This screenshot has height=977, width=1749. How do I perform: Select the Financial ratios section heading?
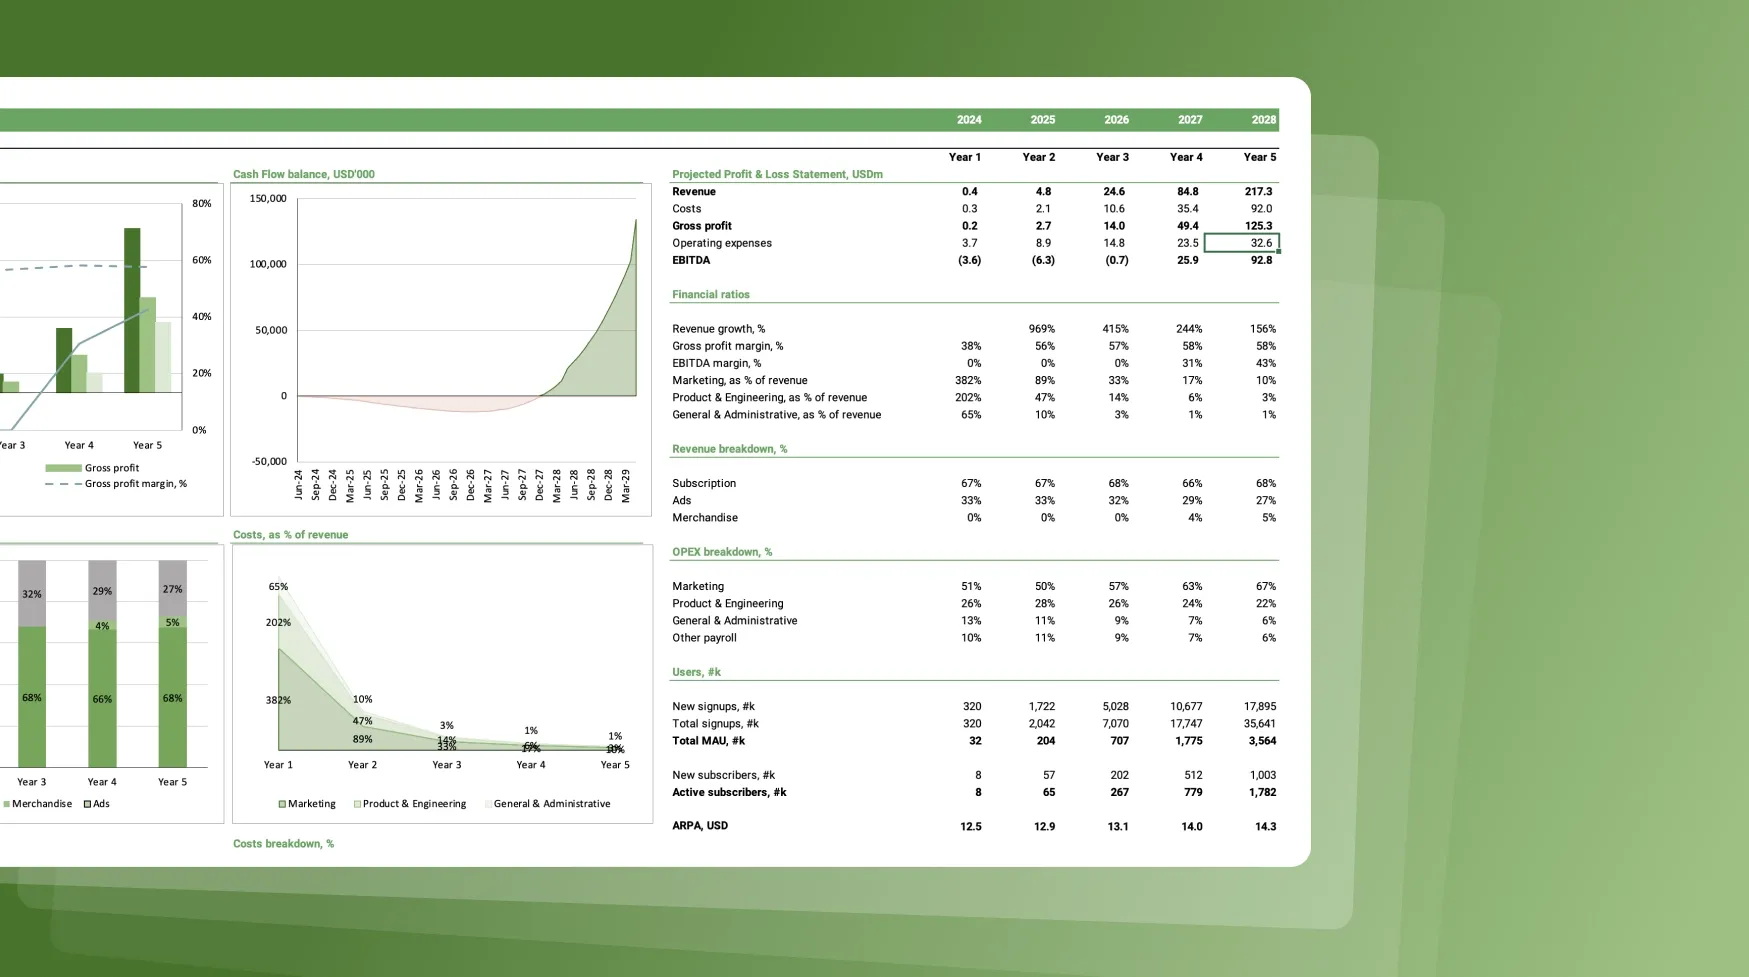pyautogui.click(x=710, y=295)
